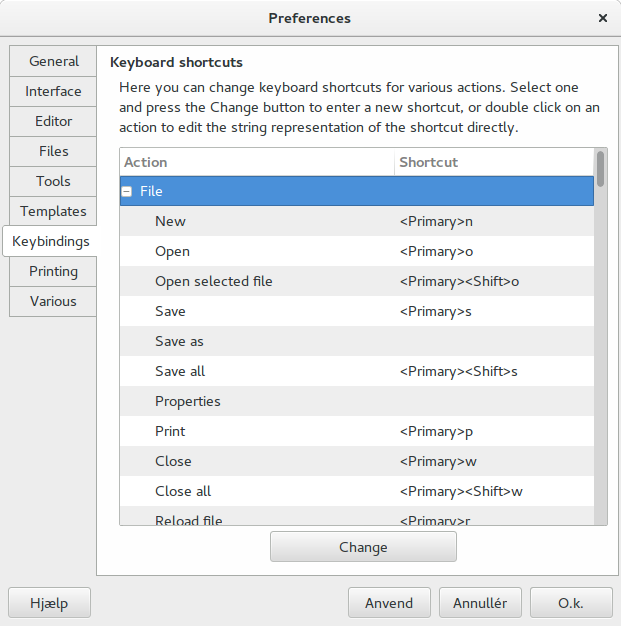The height and width of the screenshot is (626, 621).
Task: Go to the Files tab
Action: coord(53,151)
